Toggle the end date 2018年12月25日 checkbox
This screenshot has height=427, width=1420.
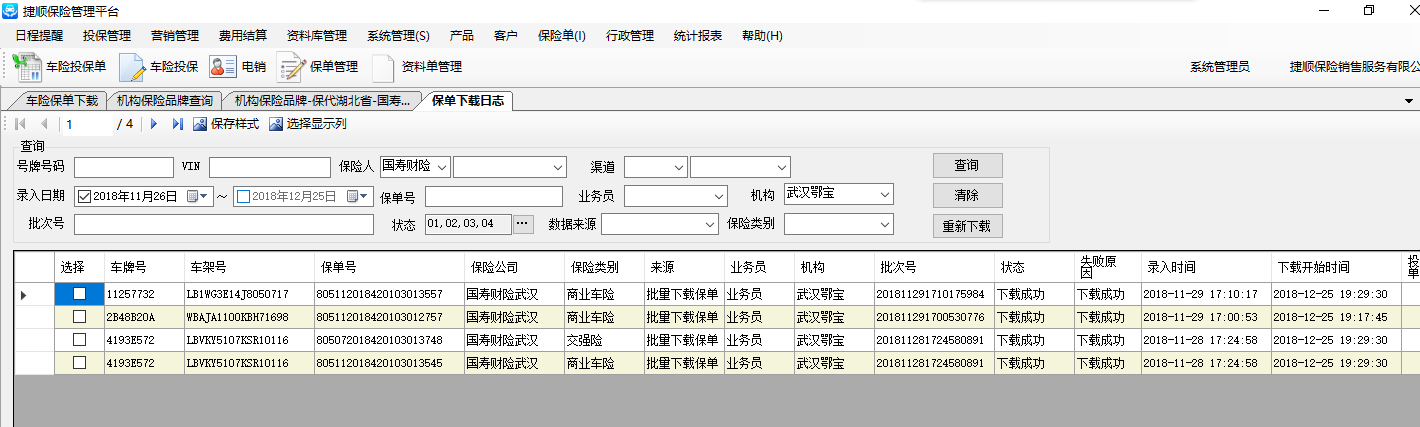coord(243,196)
